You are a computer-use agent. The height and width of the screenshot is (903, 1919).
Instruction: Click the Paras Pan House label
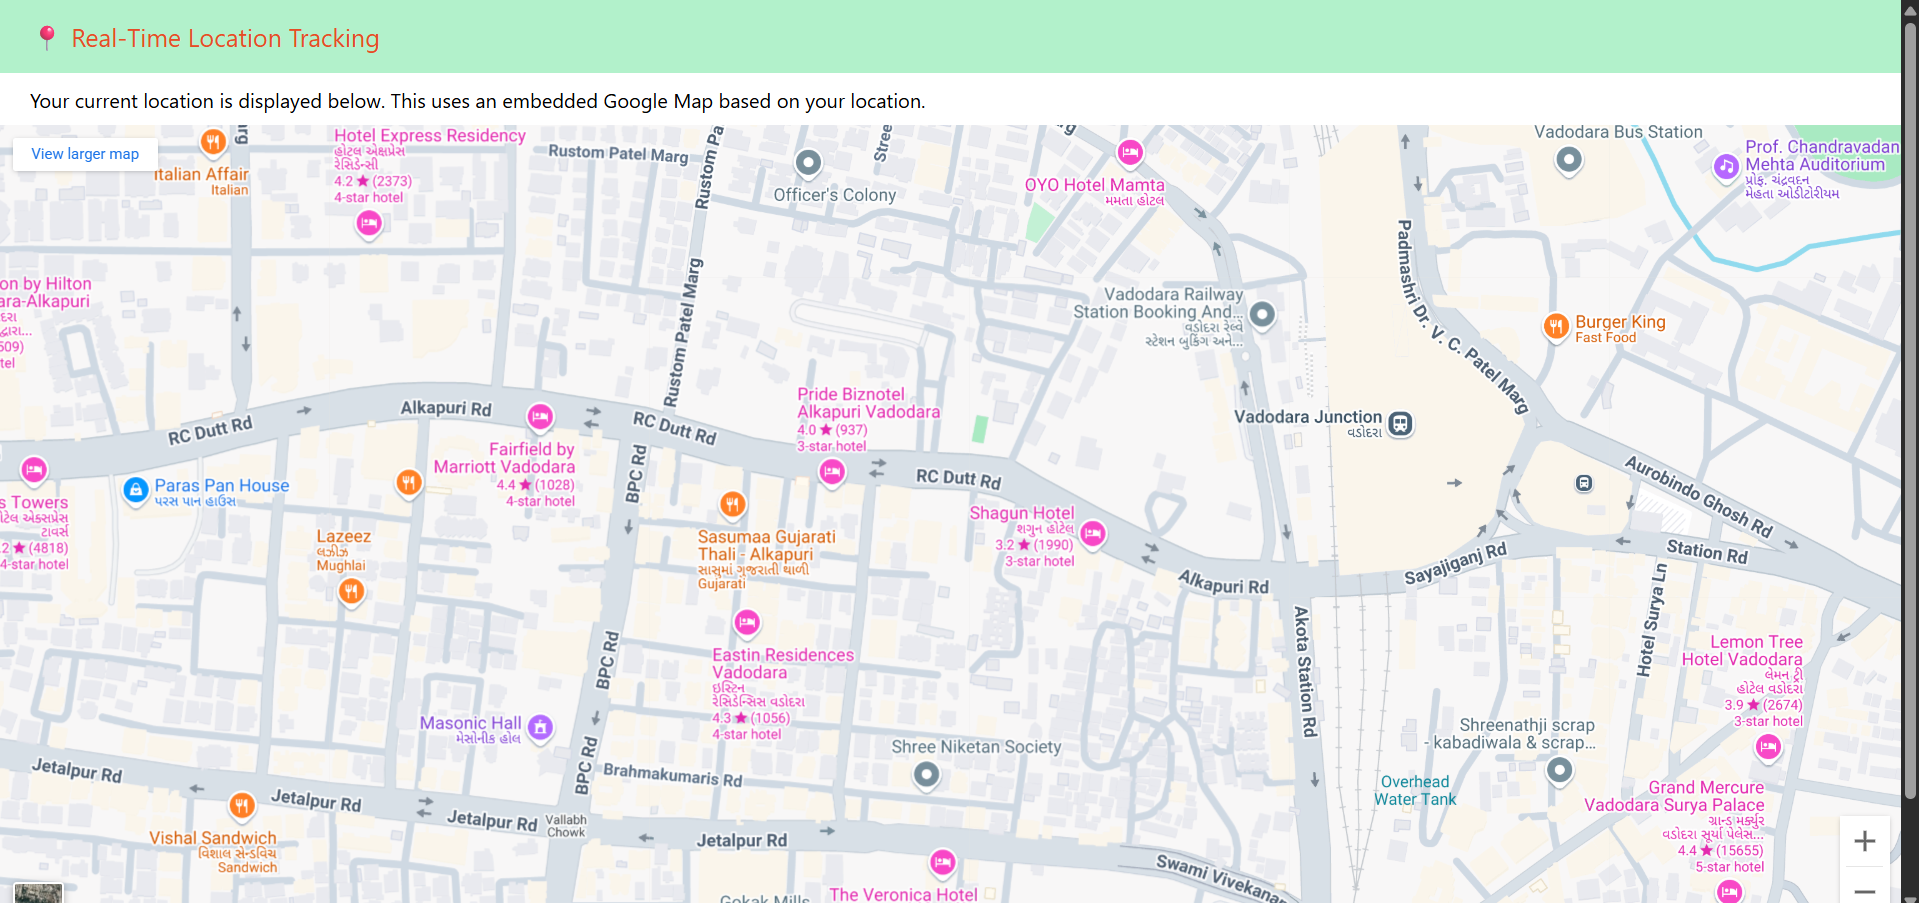[222, 486]
